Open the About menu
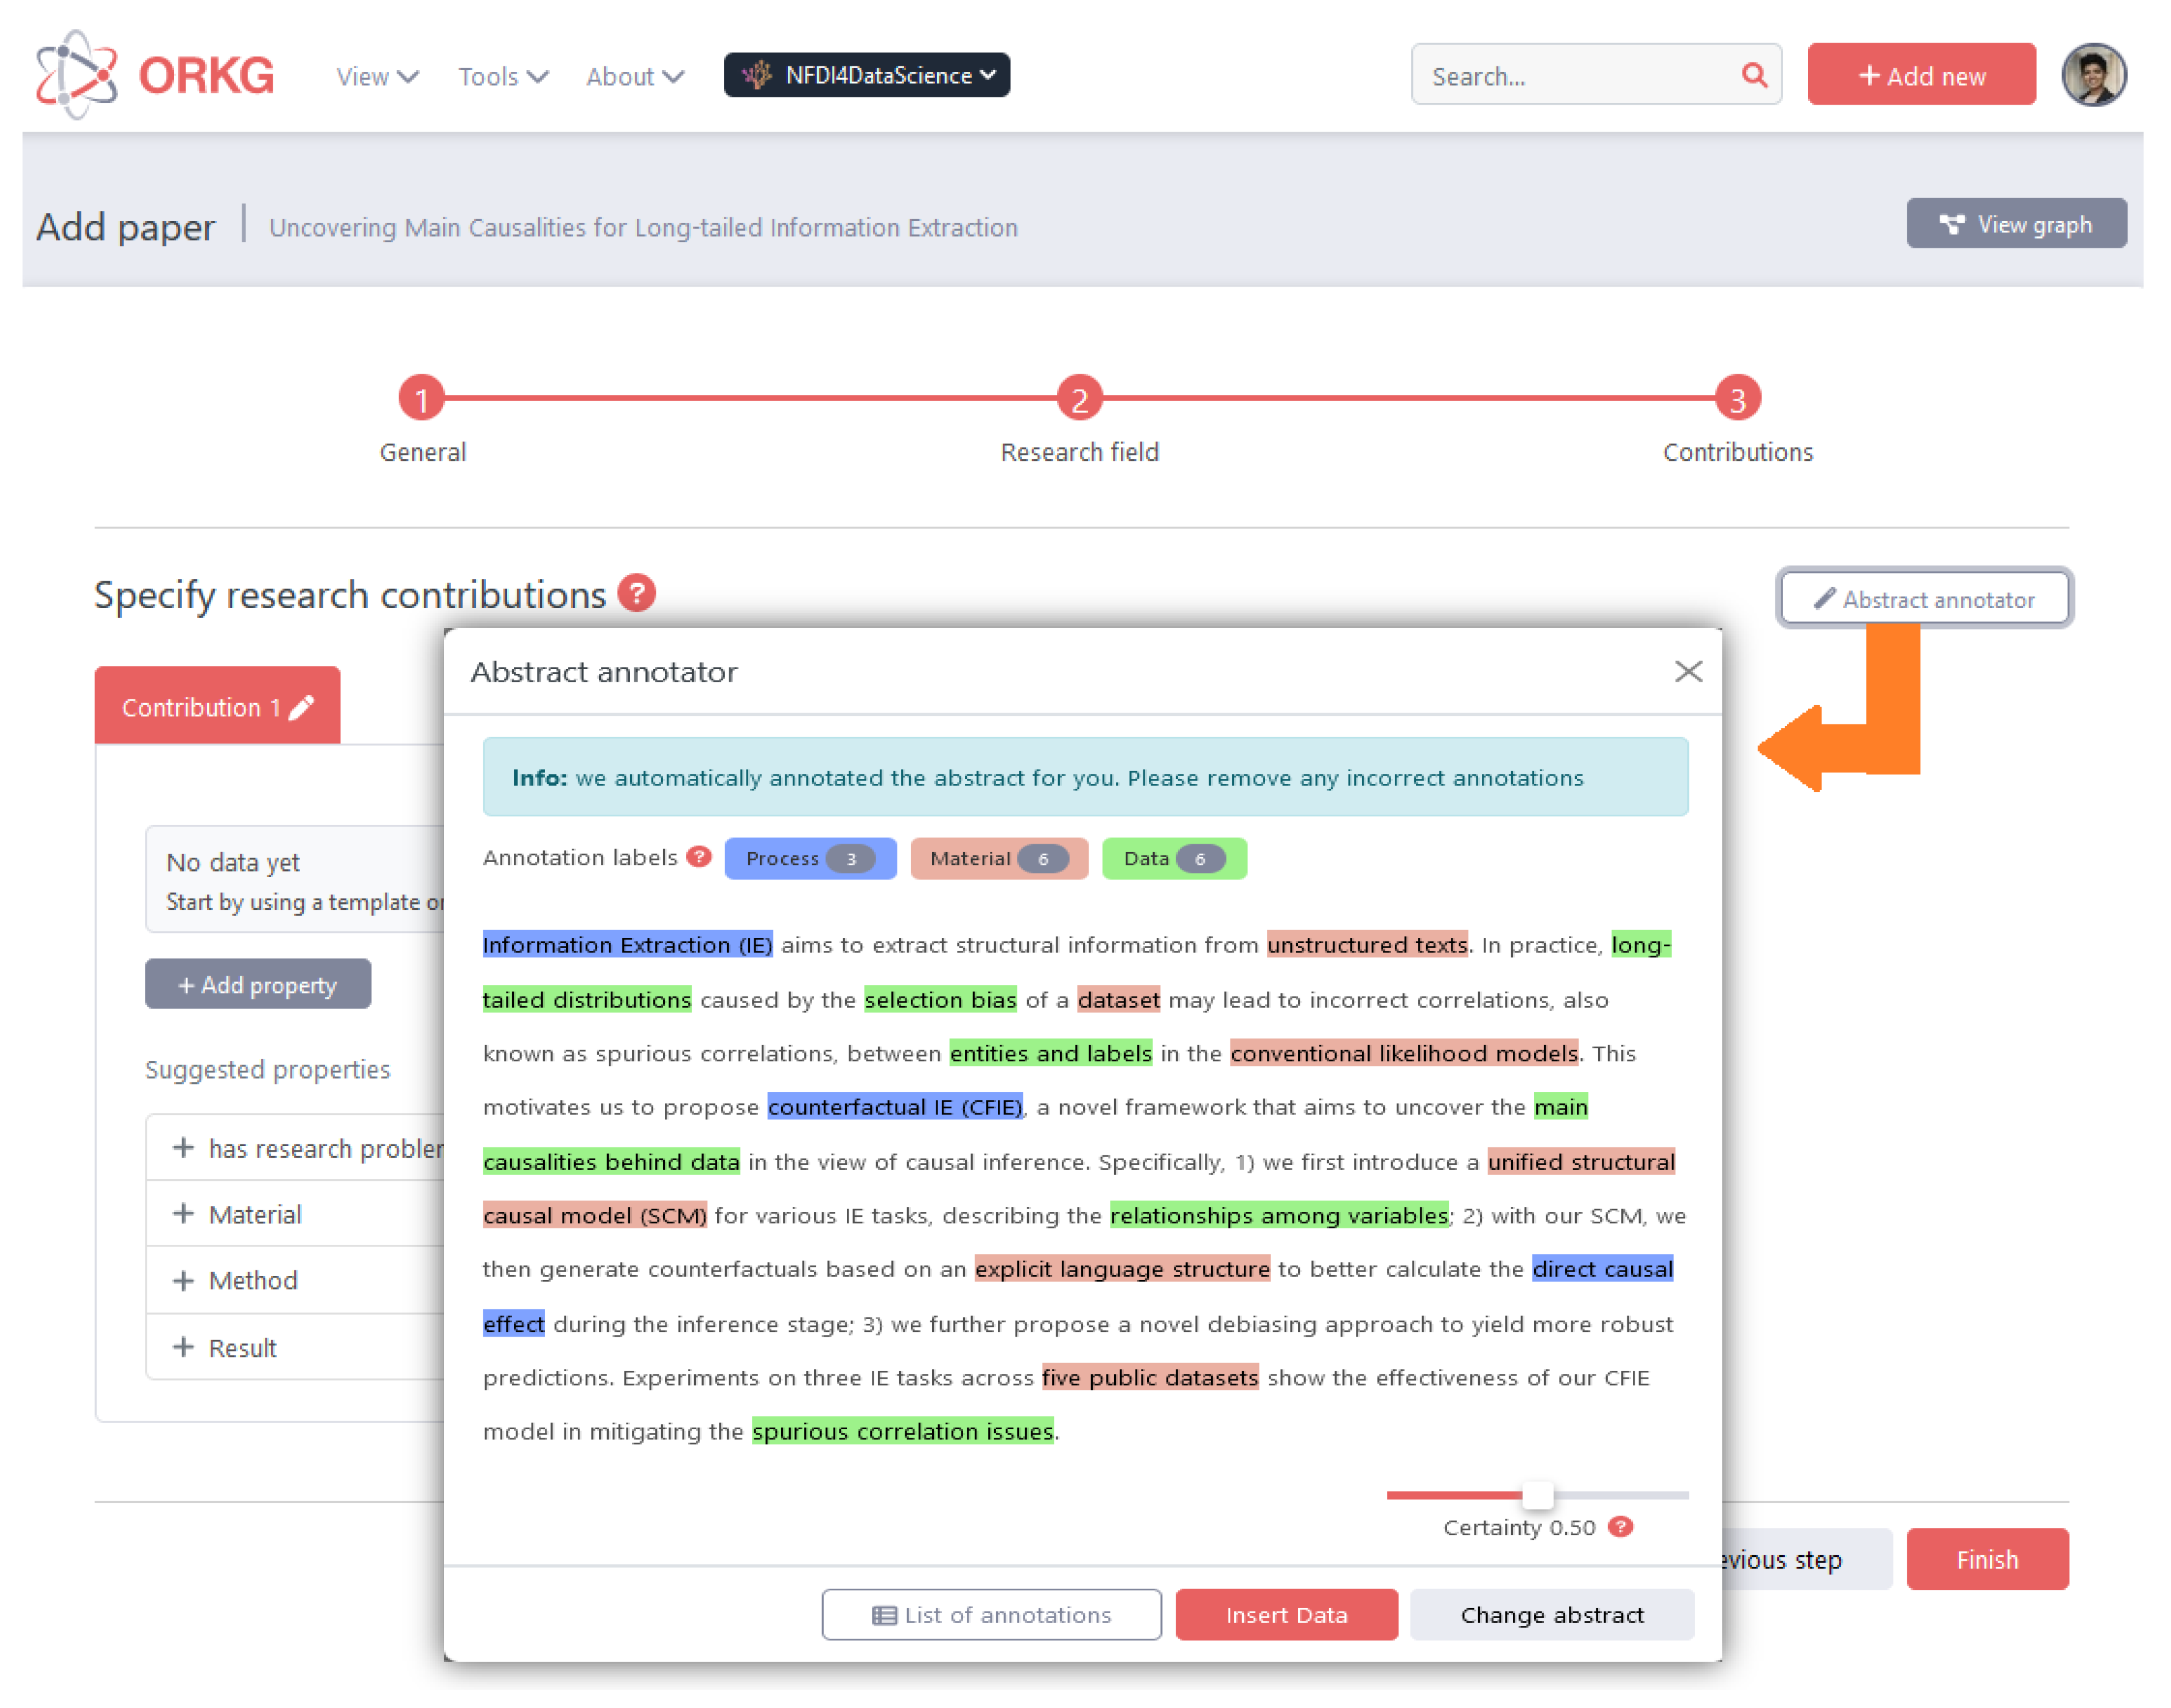This screenshot has width=2171, height=1708. [634, 77]
